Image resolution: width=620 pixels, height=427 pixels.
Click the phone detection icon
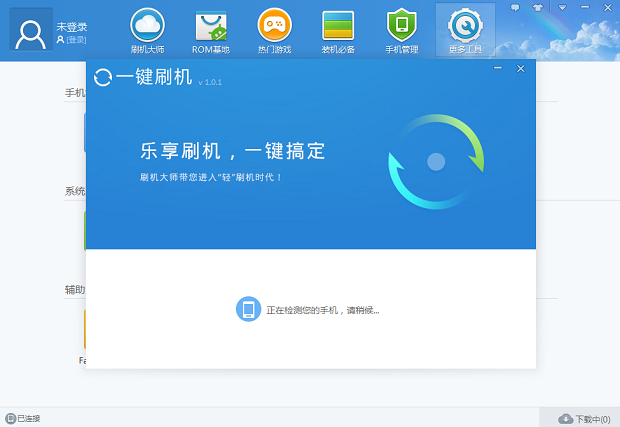[248, 309]
